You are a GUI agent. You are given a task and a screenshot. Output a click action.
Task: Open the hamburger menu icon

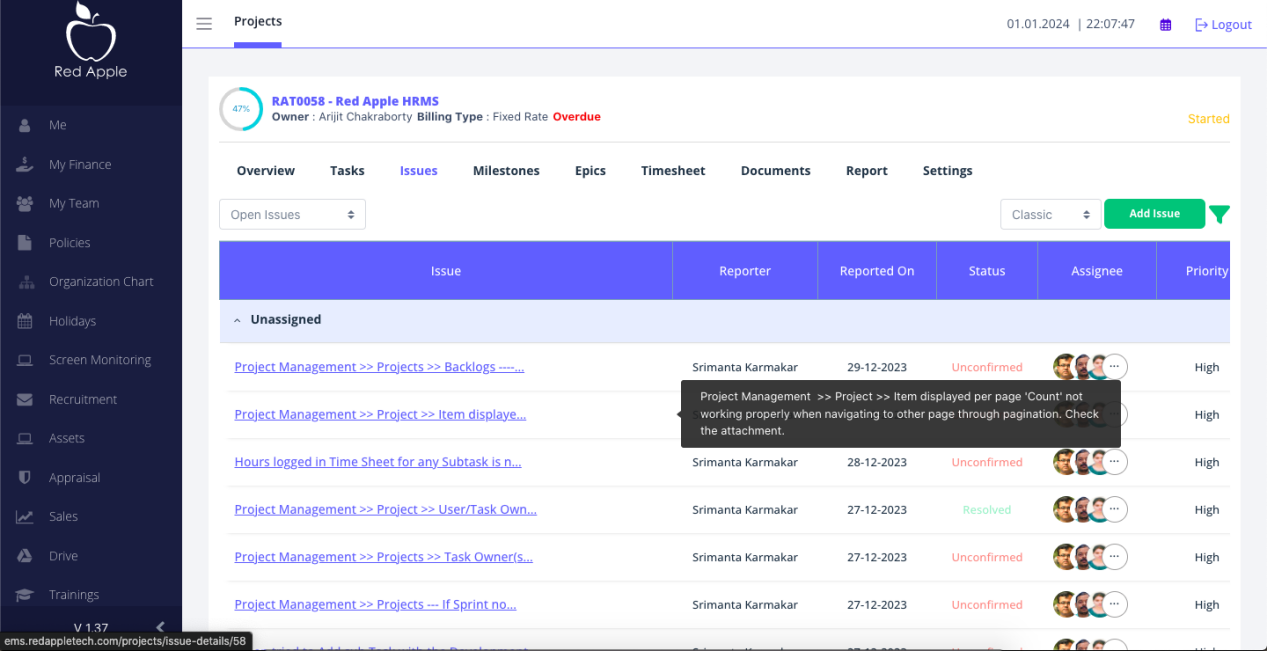click(x=204, y=24)
